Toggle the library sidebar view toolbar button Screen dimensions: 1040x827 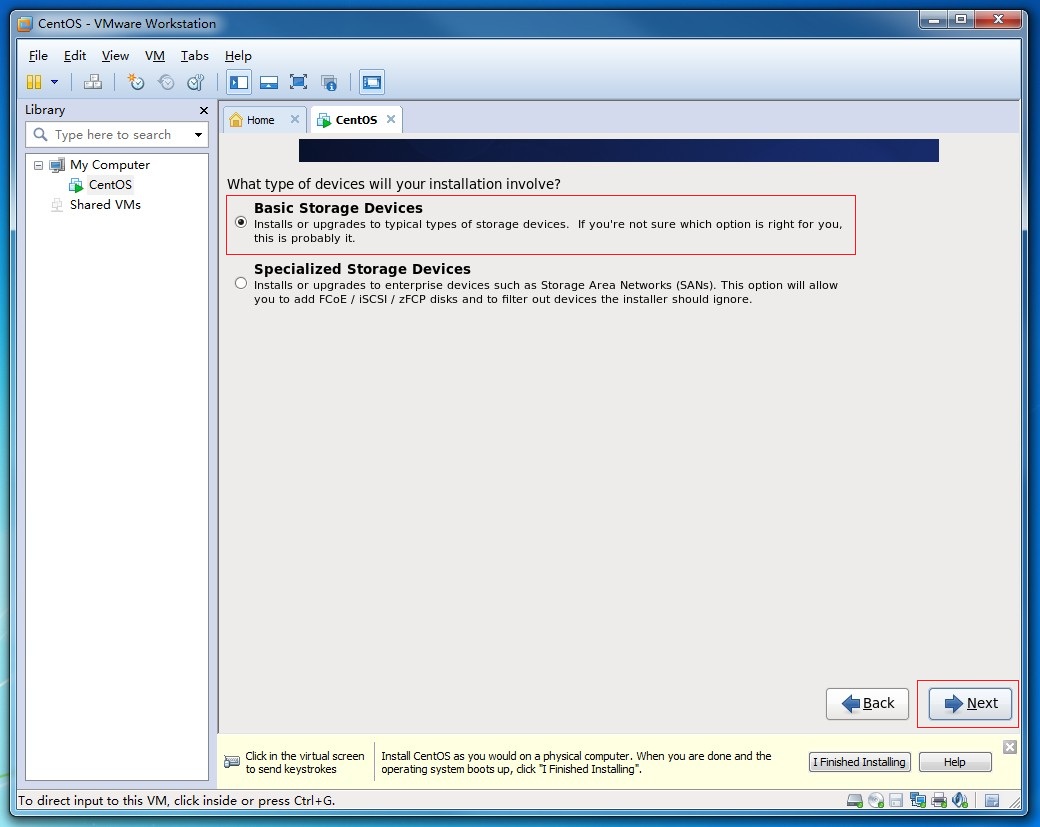[239, 82]
